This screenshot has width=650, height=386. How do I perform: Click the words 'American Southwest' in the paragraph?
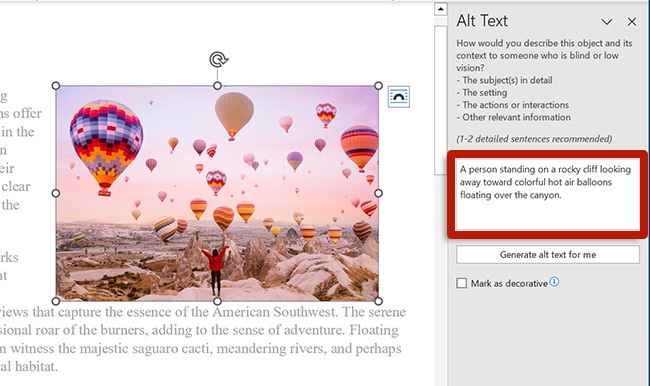pos(274,312)
